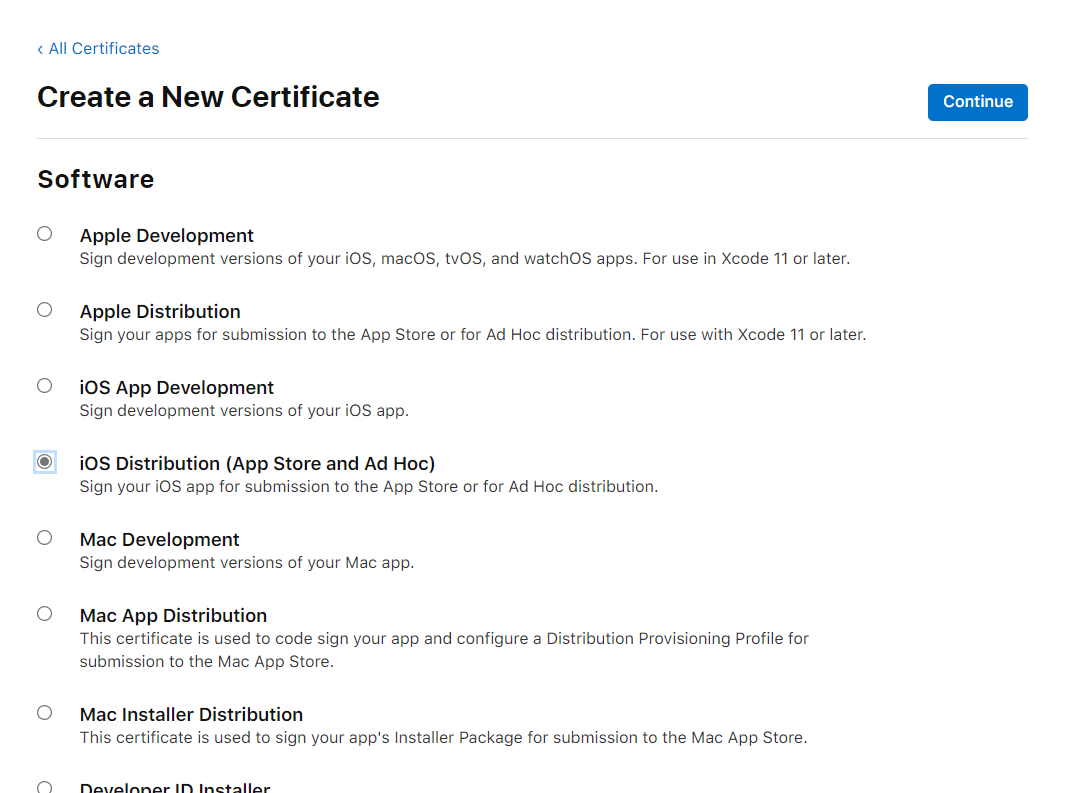1092x793 pixels.
Task: Go back to All Certificates
Action: coord(98,48)
